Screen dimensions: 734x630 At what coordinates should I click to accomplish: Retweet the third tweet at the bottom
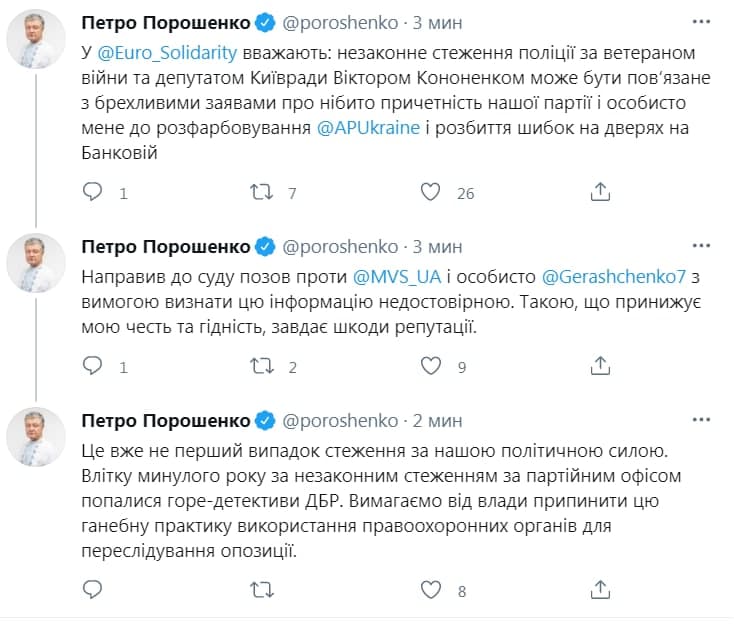[261, 591]
